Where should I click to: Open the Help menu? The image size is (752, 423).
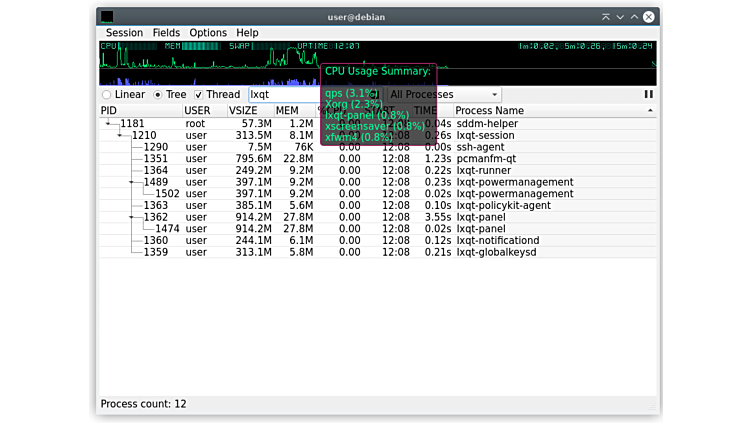[x=247, y=33]
